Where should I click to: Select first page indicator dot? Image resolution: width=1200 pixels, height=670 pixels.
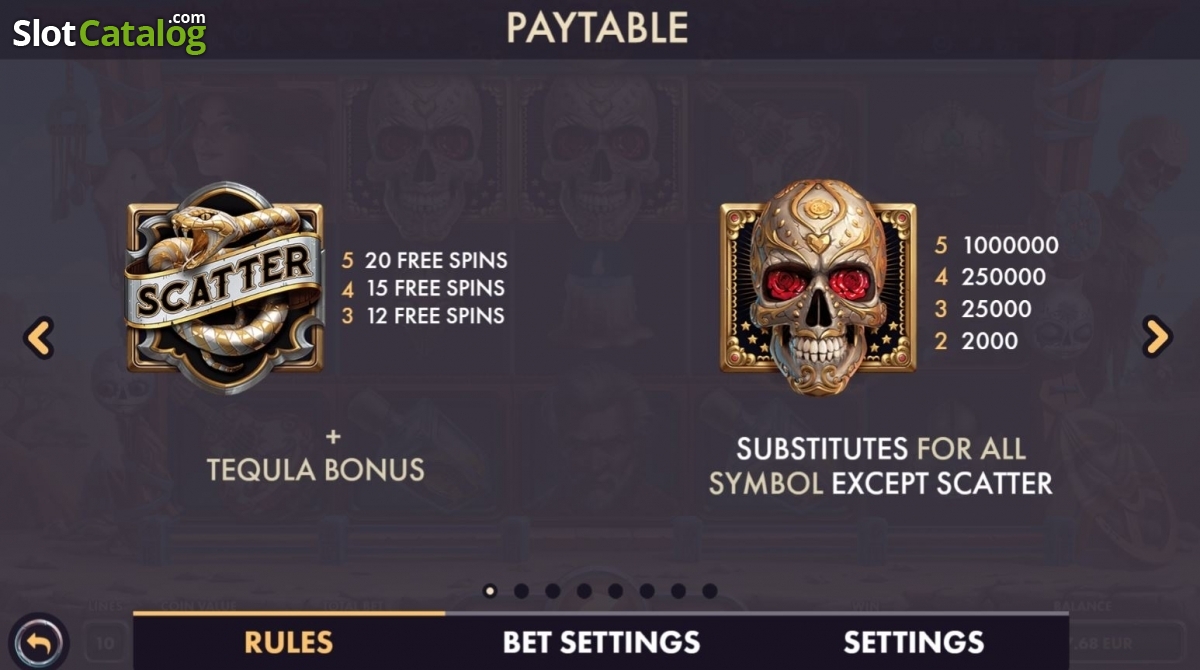[x=490, y=591]
